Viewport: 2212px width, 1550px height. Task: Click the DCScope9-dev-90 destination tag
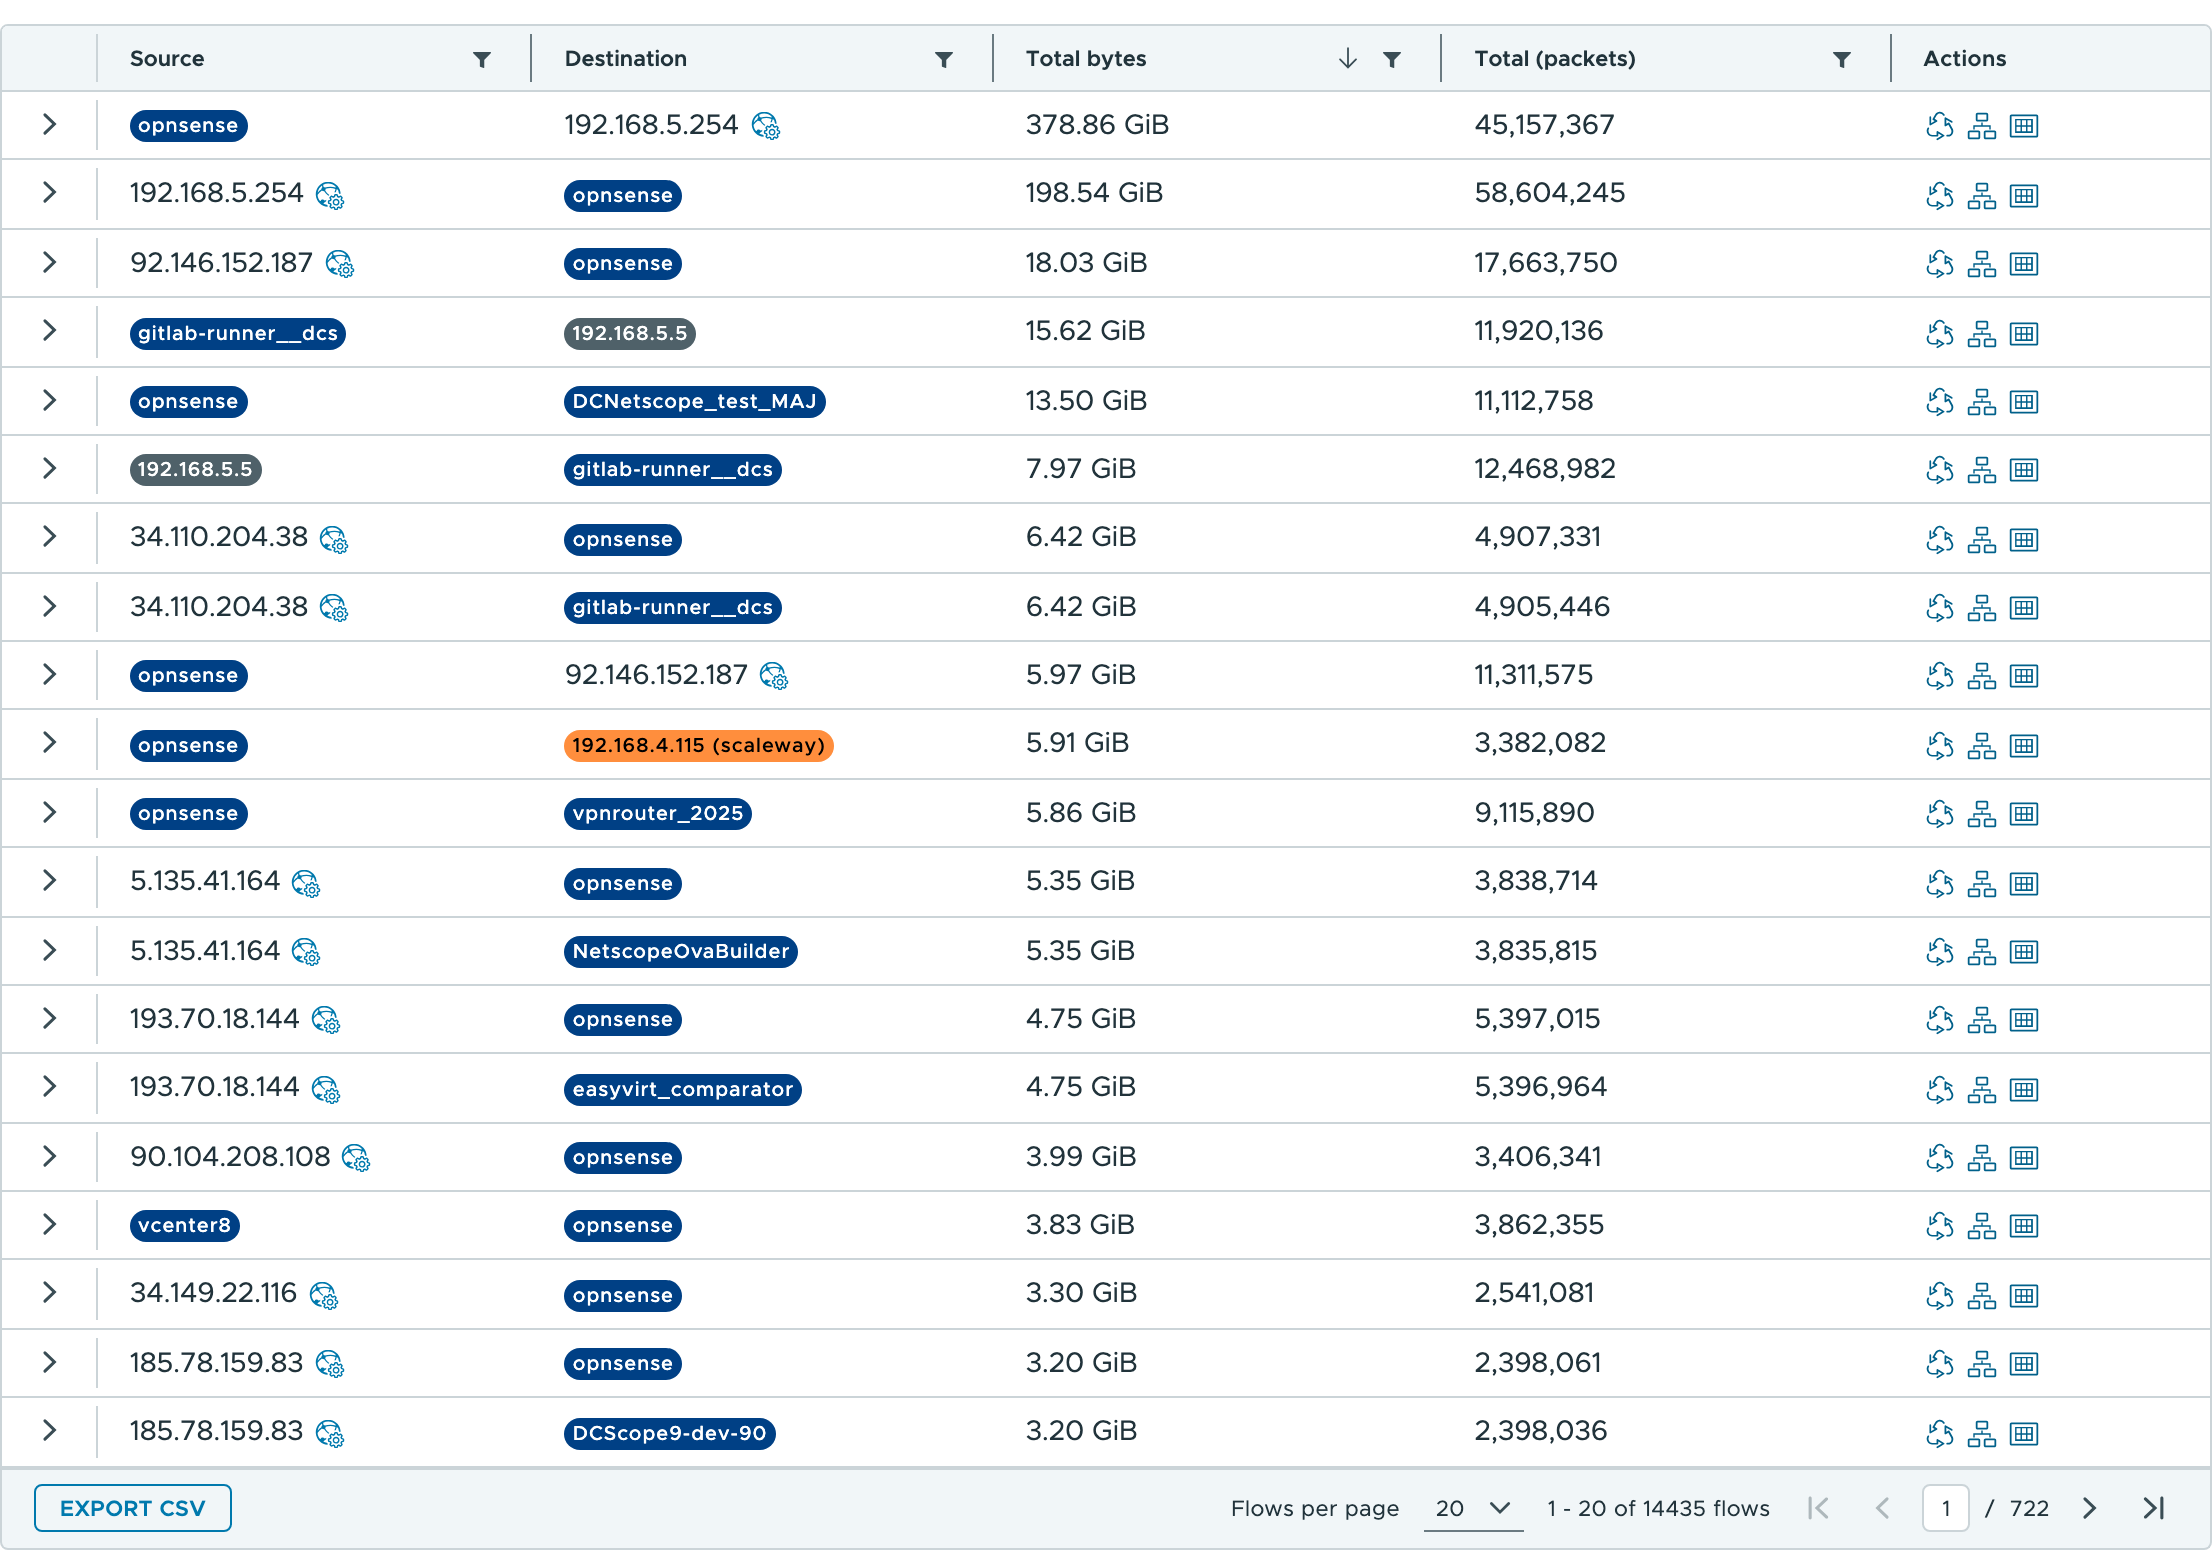coord(670,1434)
